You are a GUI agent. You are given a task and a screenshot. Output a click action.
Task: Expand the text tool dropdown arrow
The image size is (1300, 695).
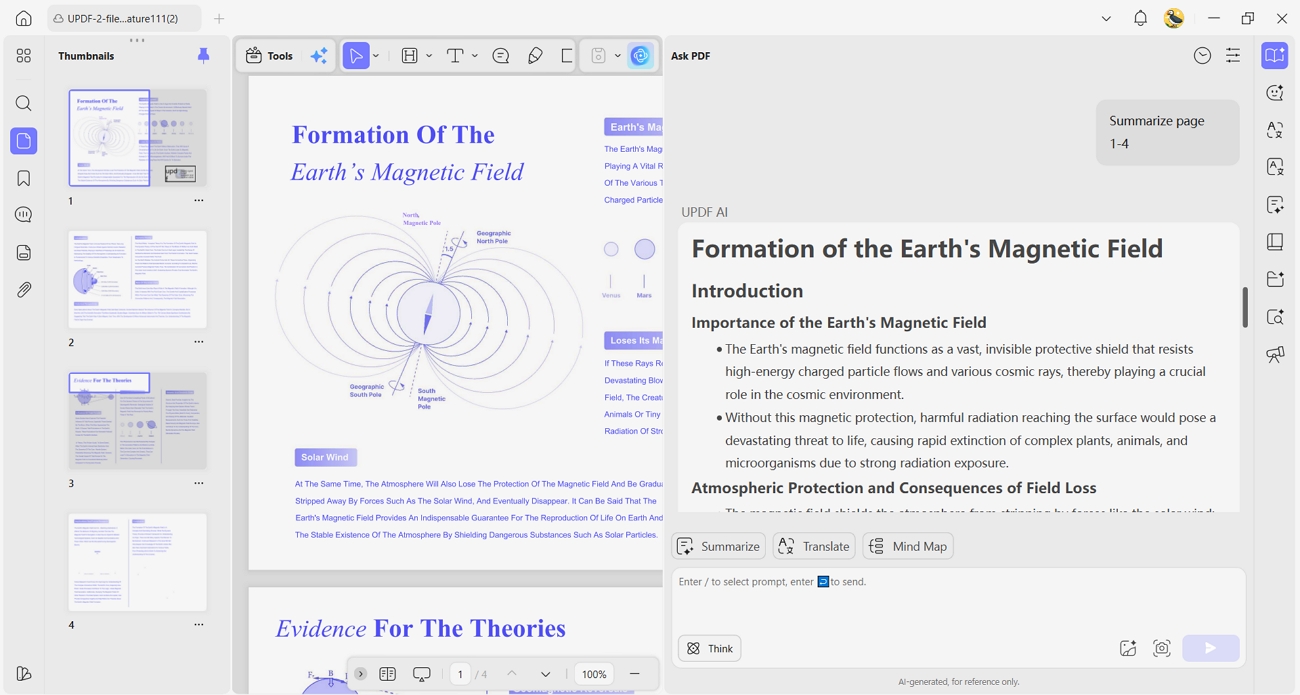coord(475,56)
